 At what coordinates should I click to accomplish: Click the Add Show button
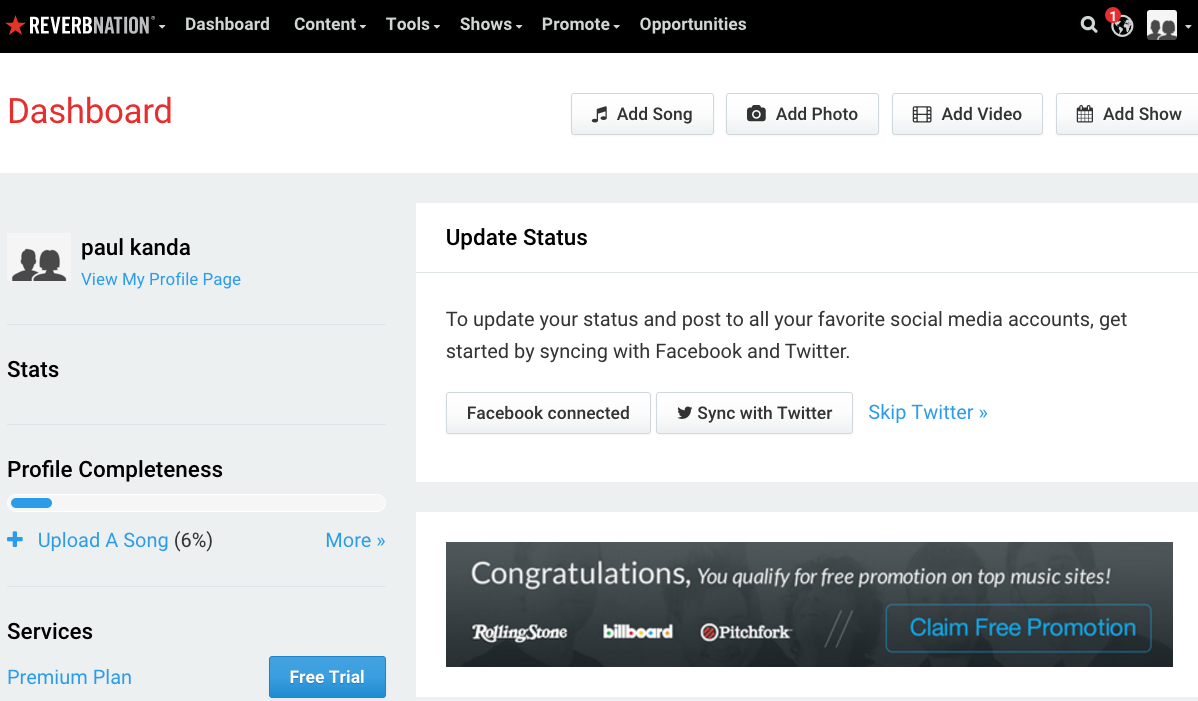click(x=1128, y=114)
